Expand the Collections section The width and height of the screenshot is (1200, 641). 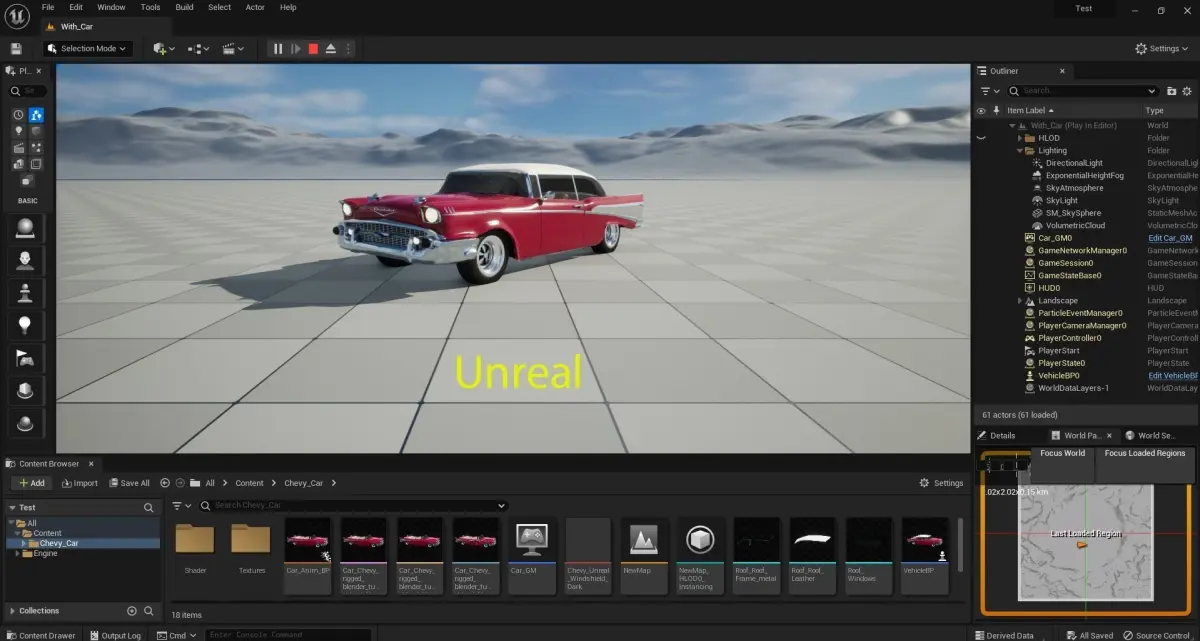[12, 610]
